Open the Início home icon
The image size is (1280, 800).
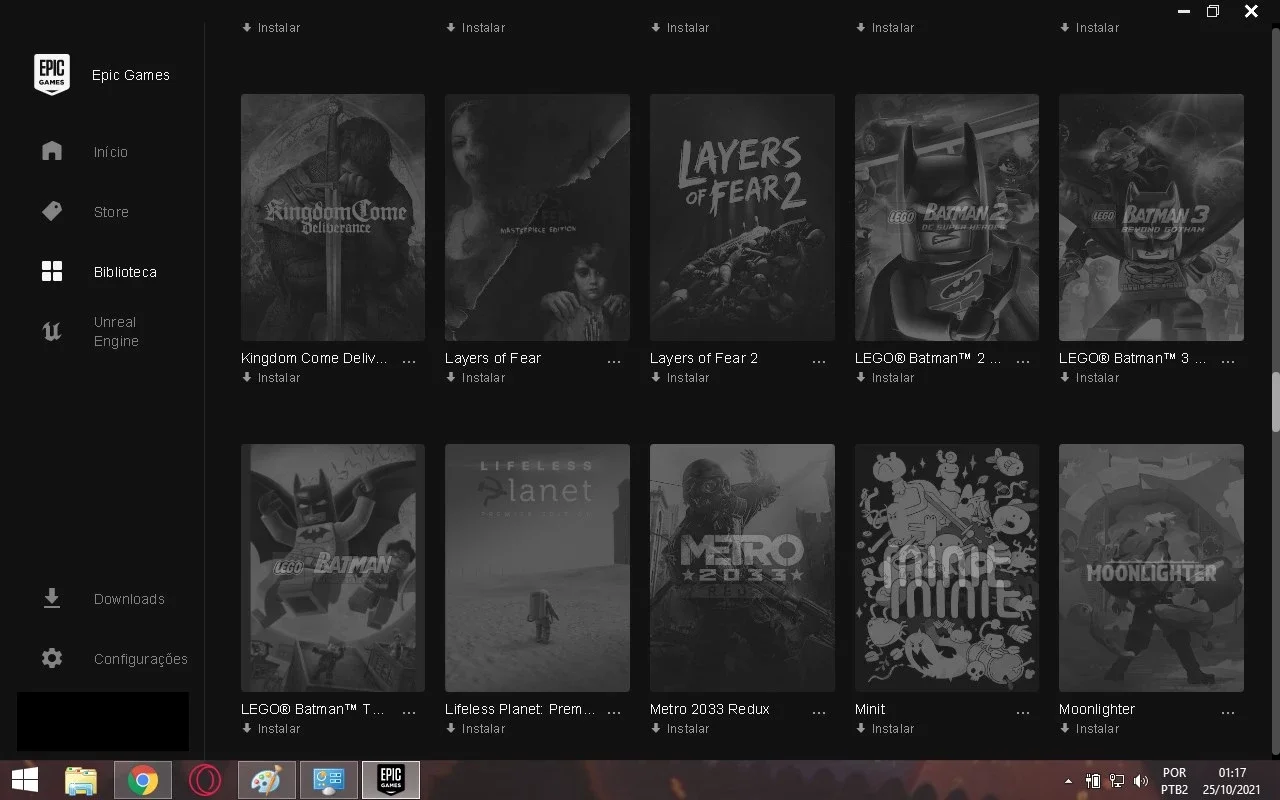click(52, 151)
